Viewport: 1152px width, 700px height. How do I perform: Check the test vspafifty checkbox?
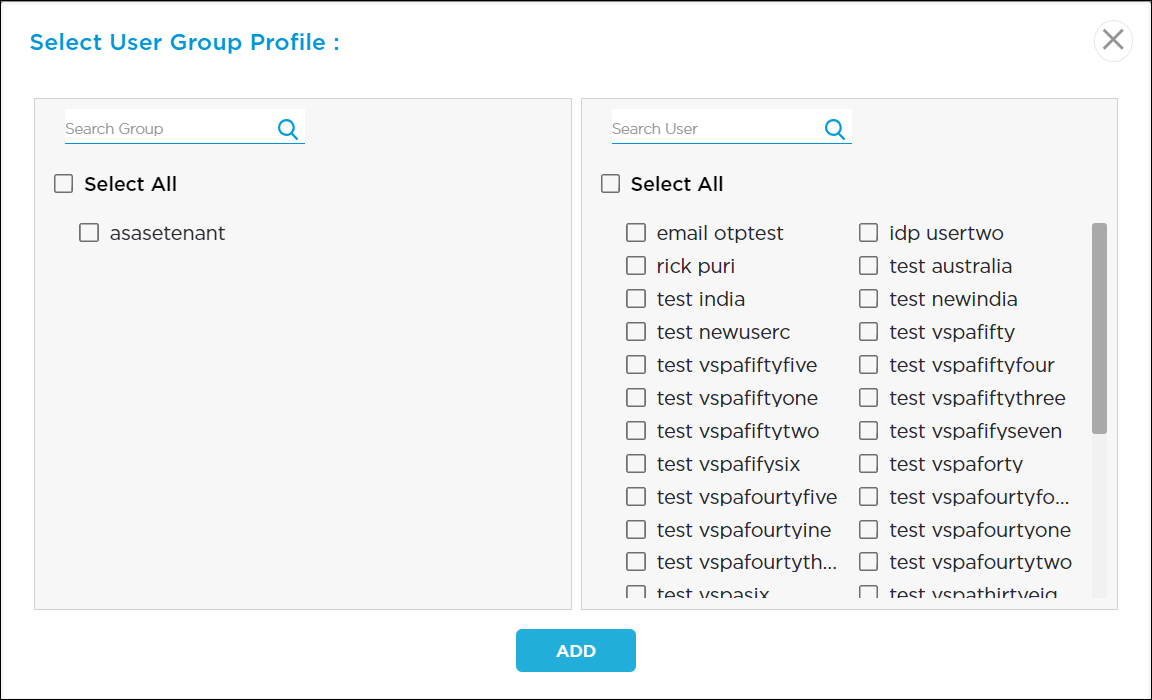tap(868, 331)
